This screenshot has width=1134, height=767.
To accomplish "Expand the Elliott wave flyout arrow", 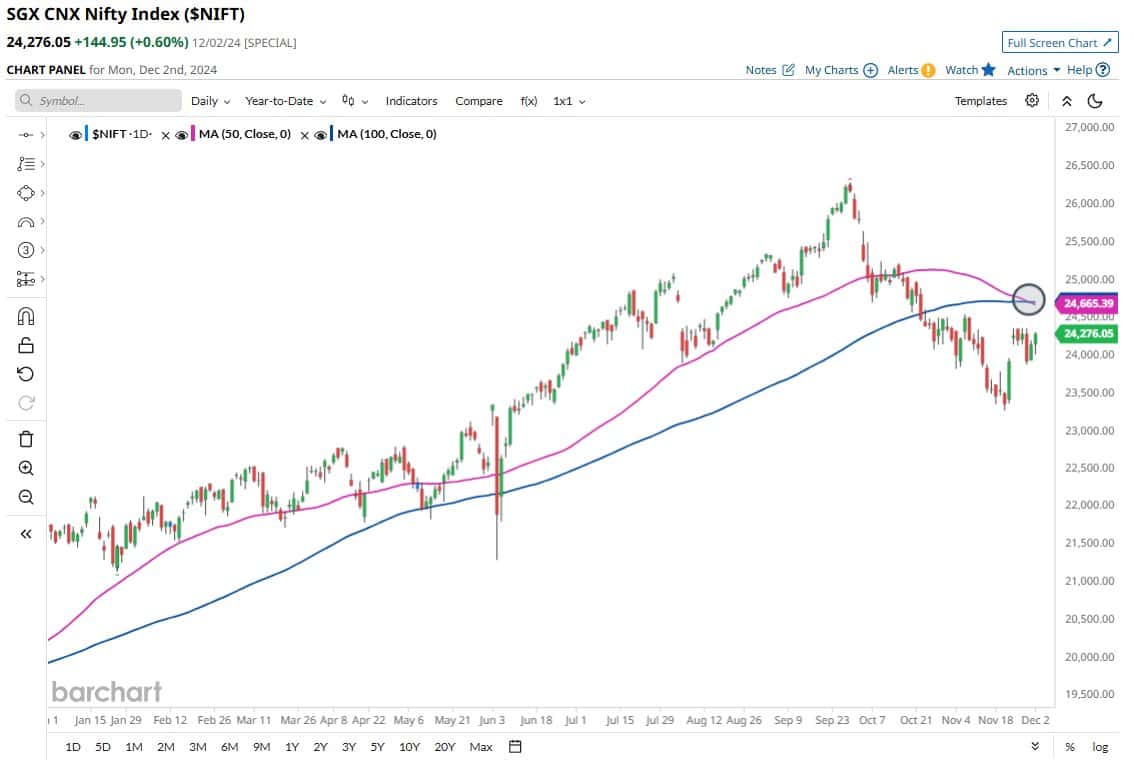I will 43,250.
